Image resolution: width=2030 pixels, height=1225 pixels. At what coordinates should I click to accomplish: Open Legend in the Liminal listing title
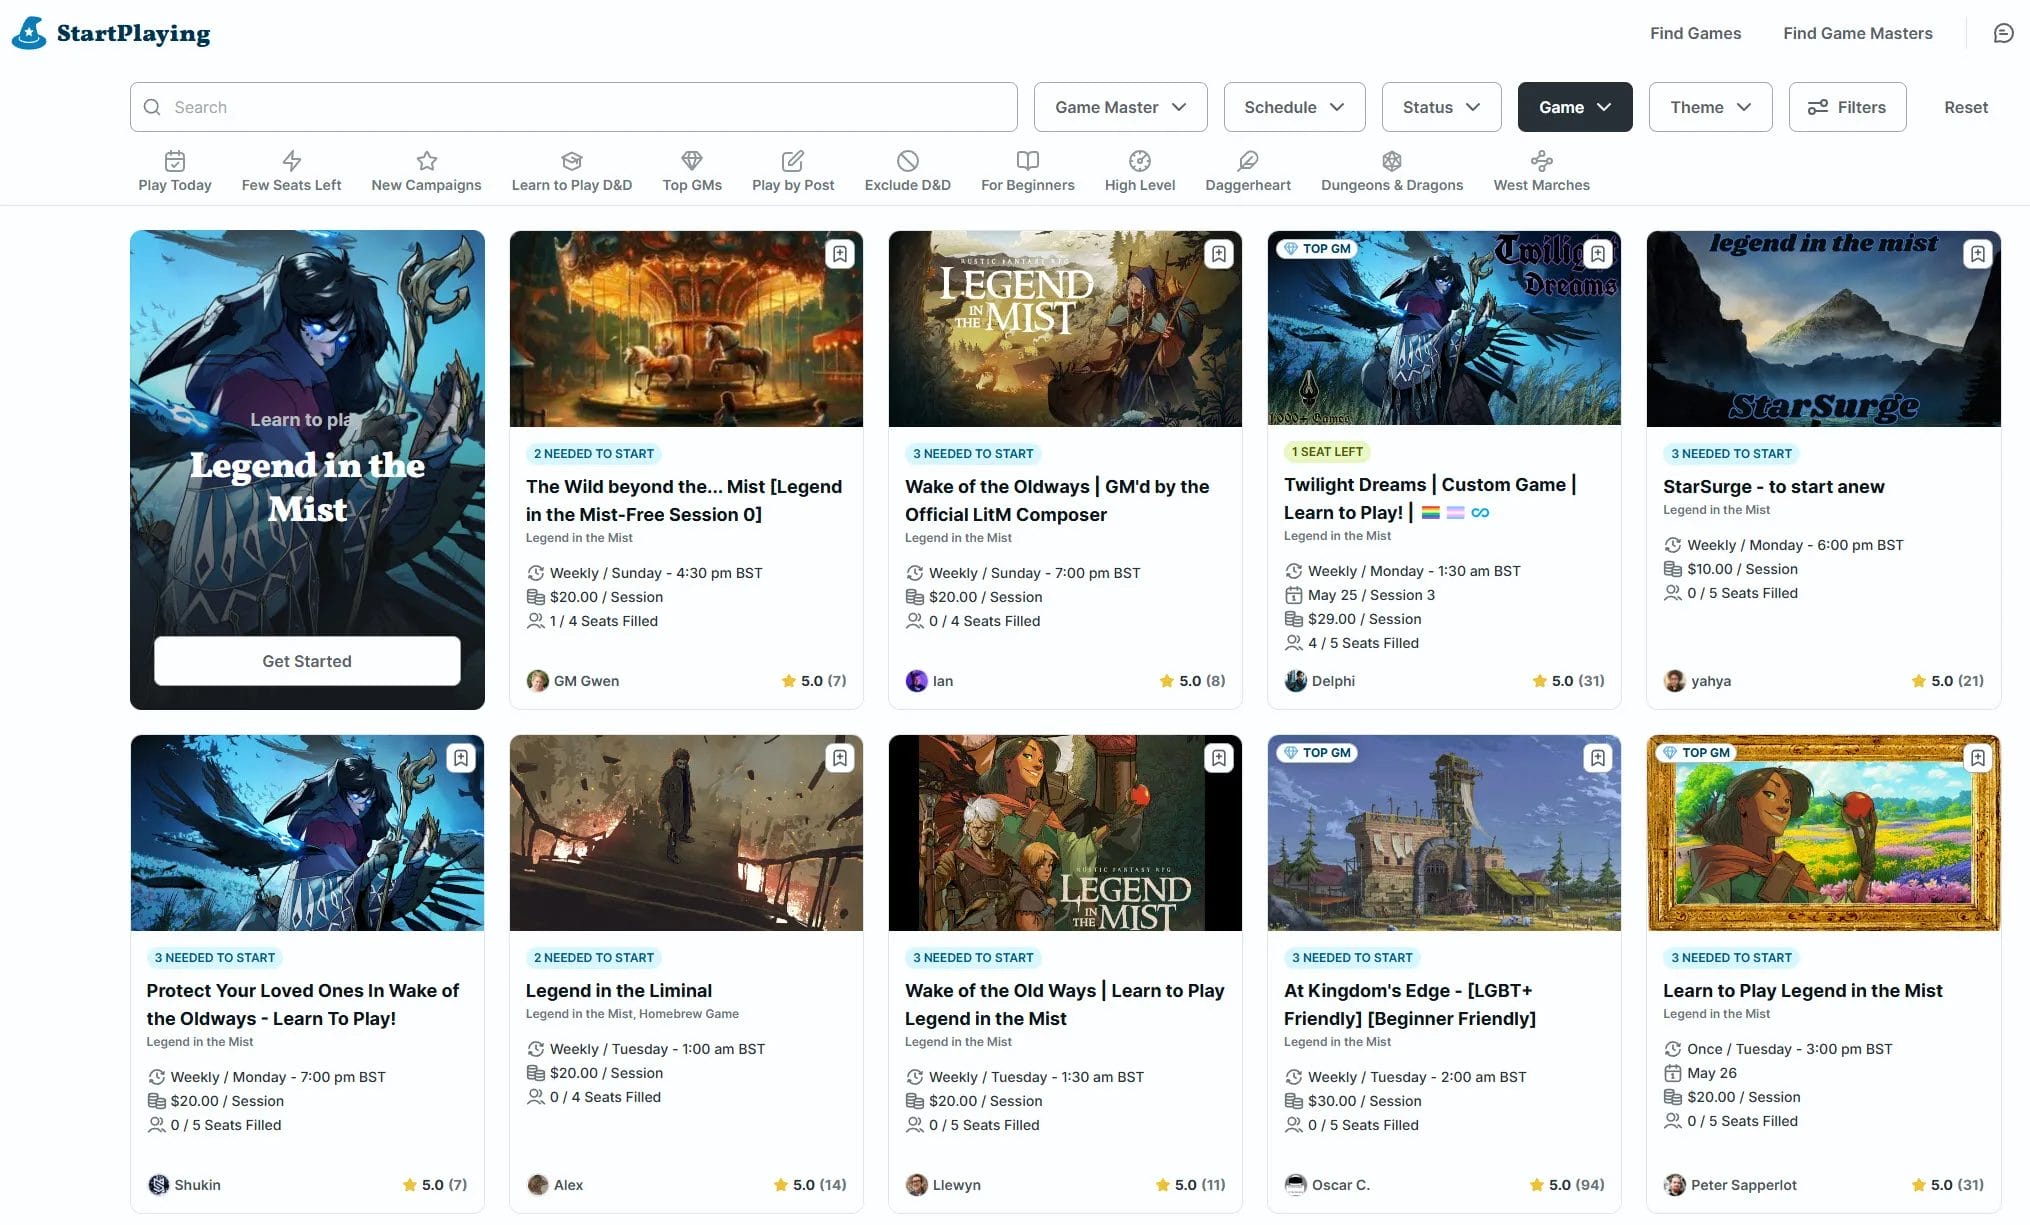[619, 990]
